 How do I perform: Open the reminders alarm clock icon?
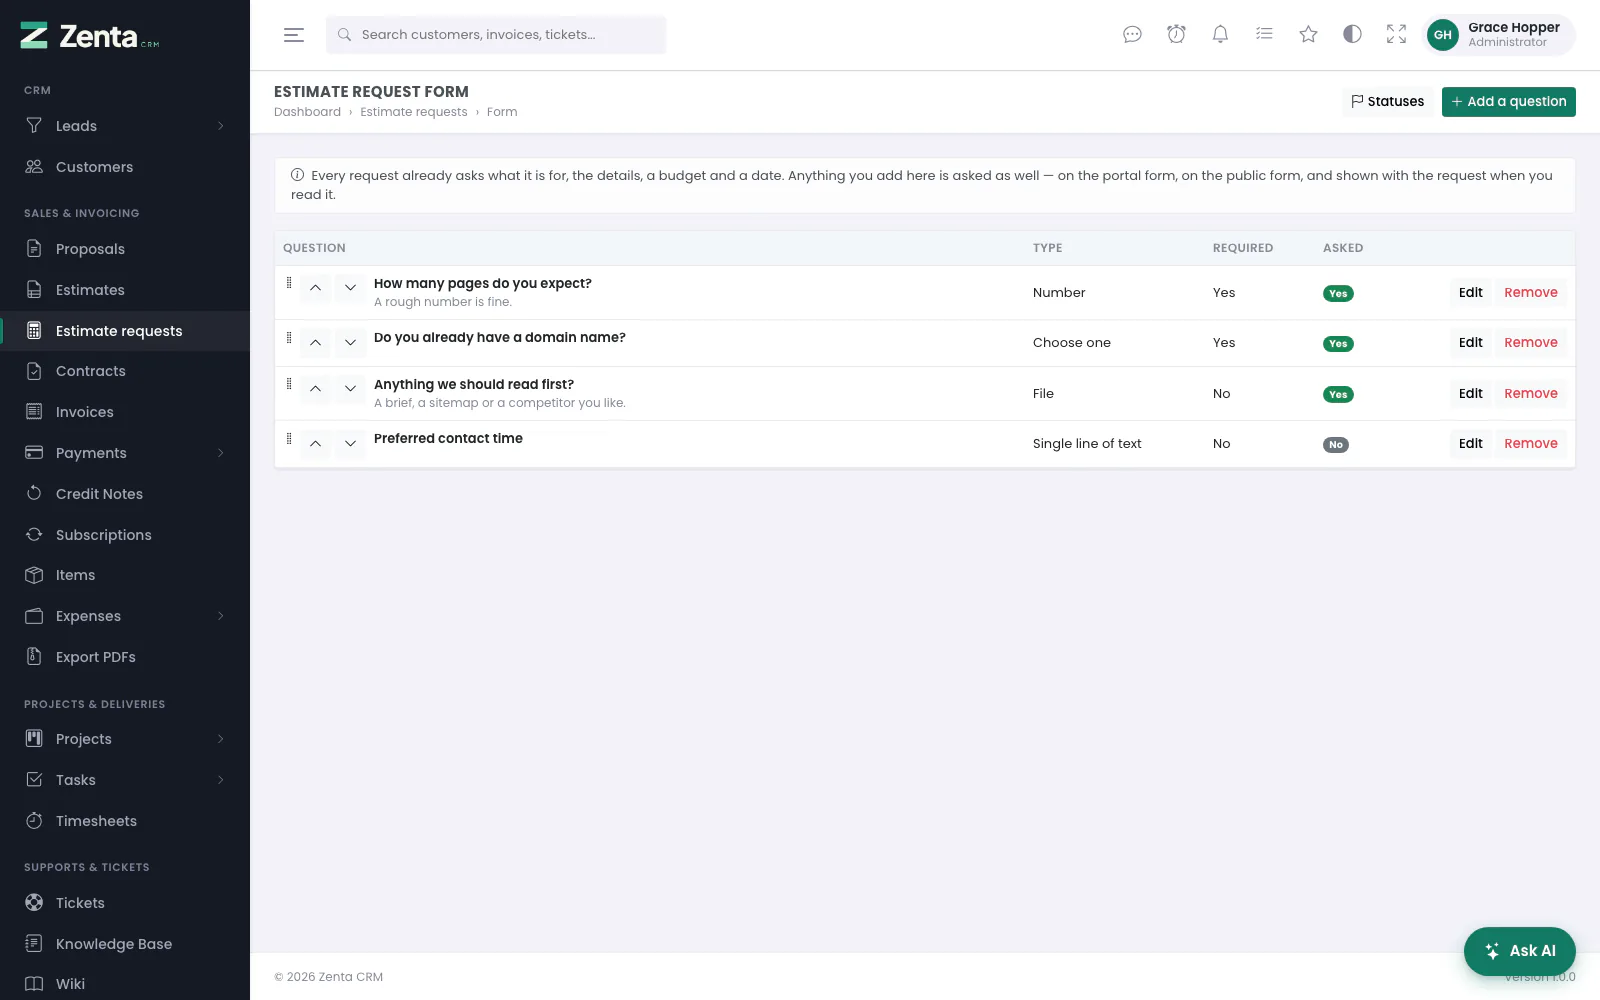[x=1176, y=35]
